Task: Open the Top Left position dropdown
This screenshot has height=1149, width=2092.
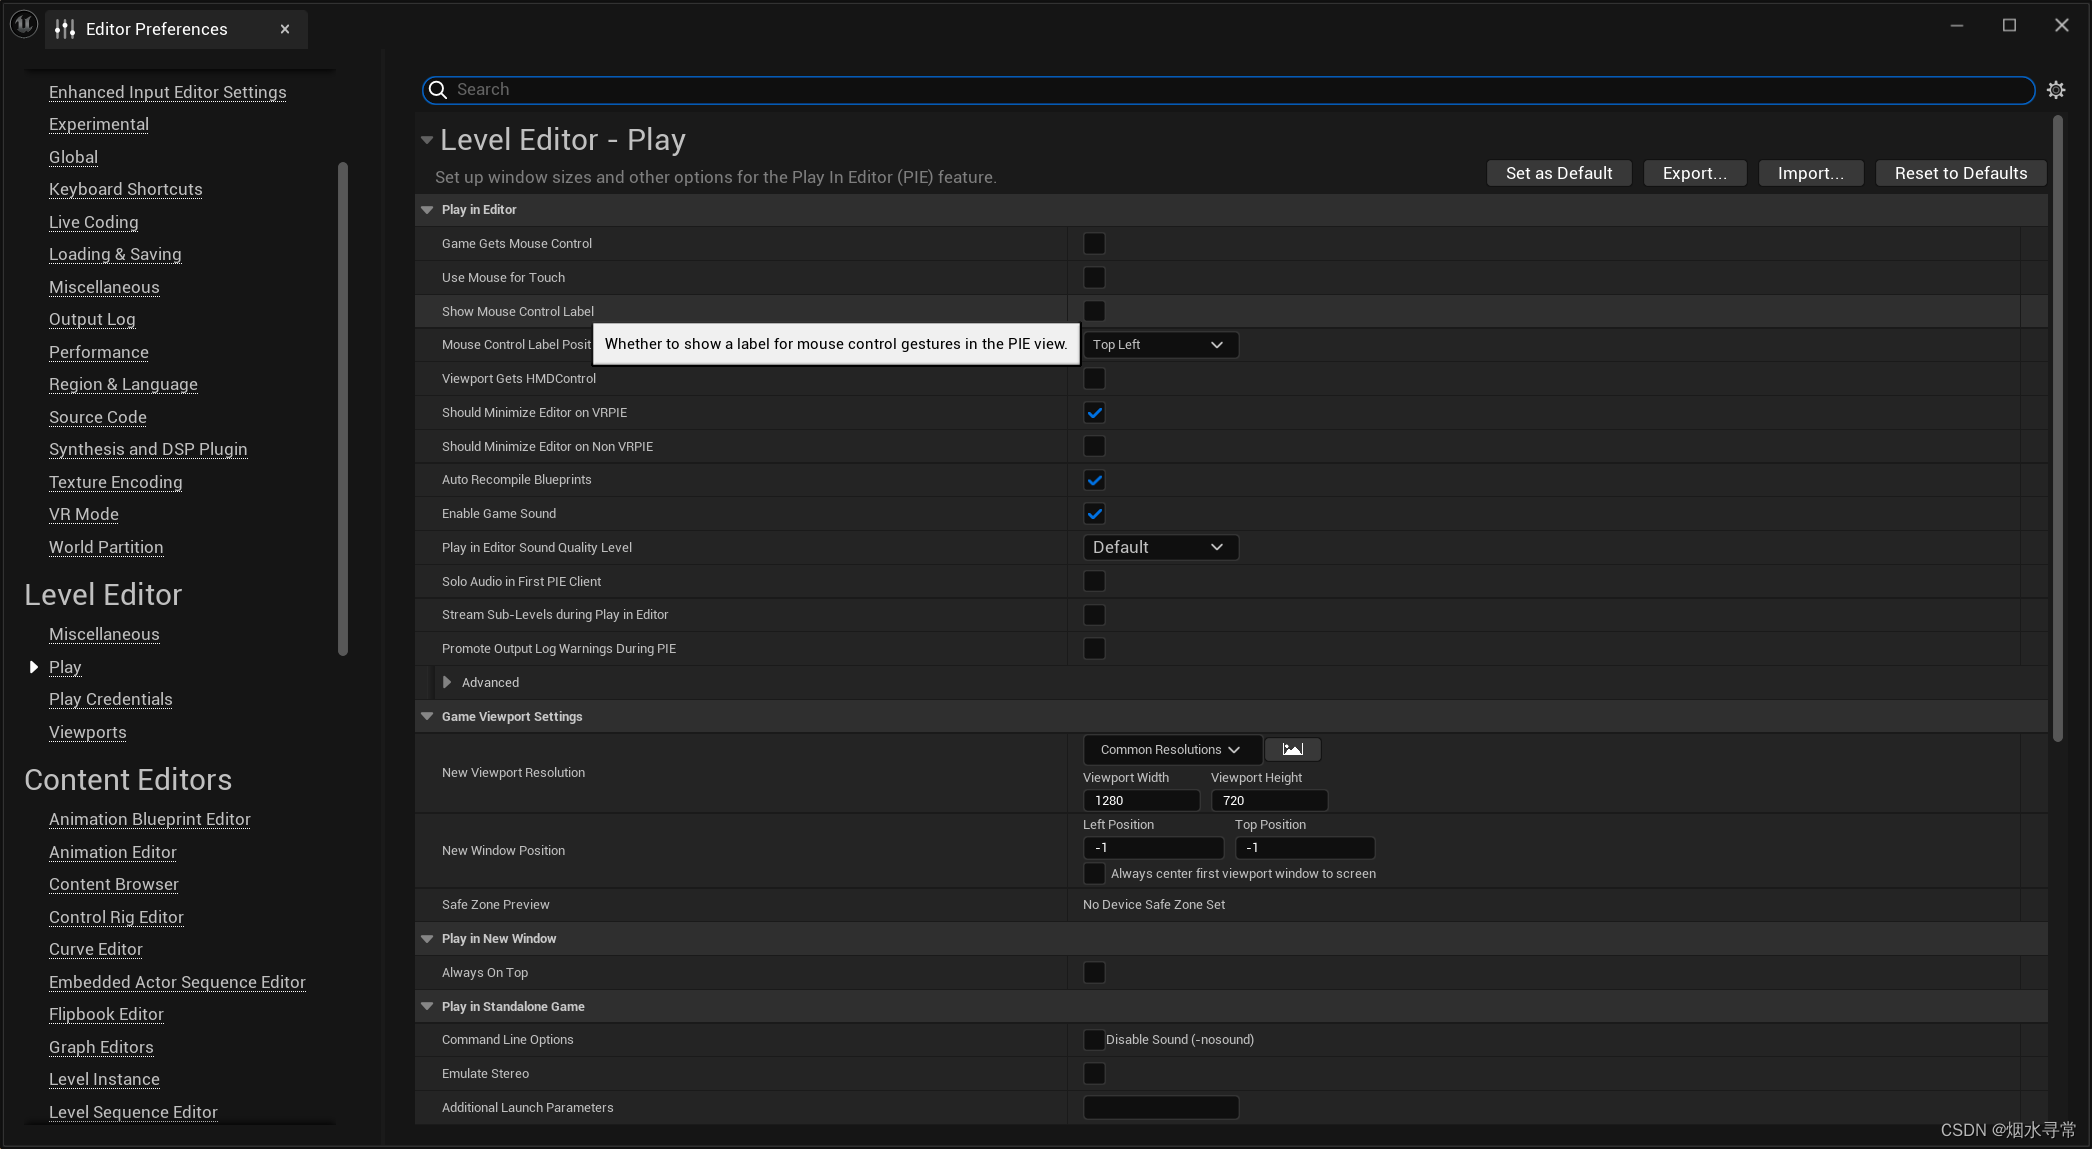Action: pyautogui.click(x=1160, y=344)
